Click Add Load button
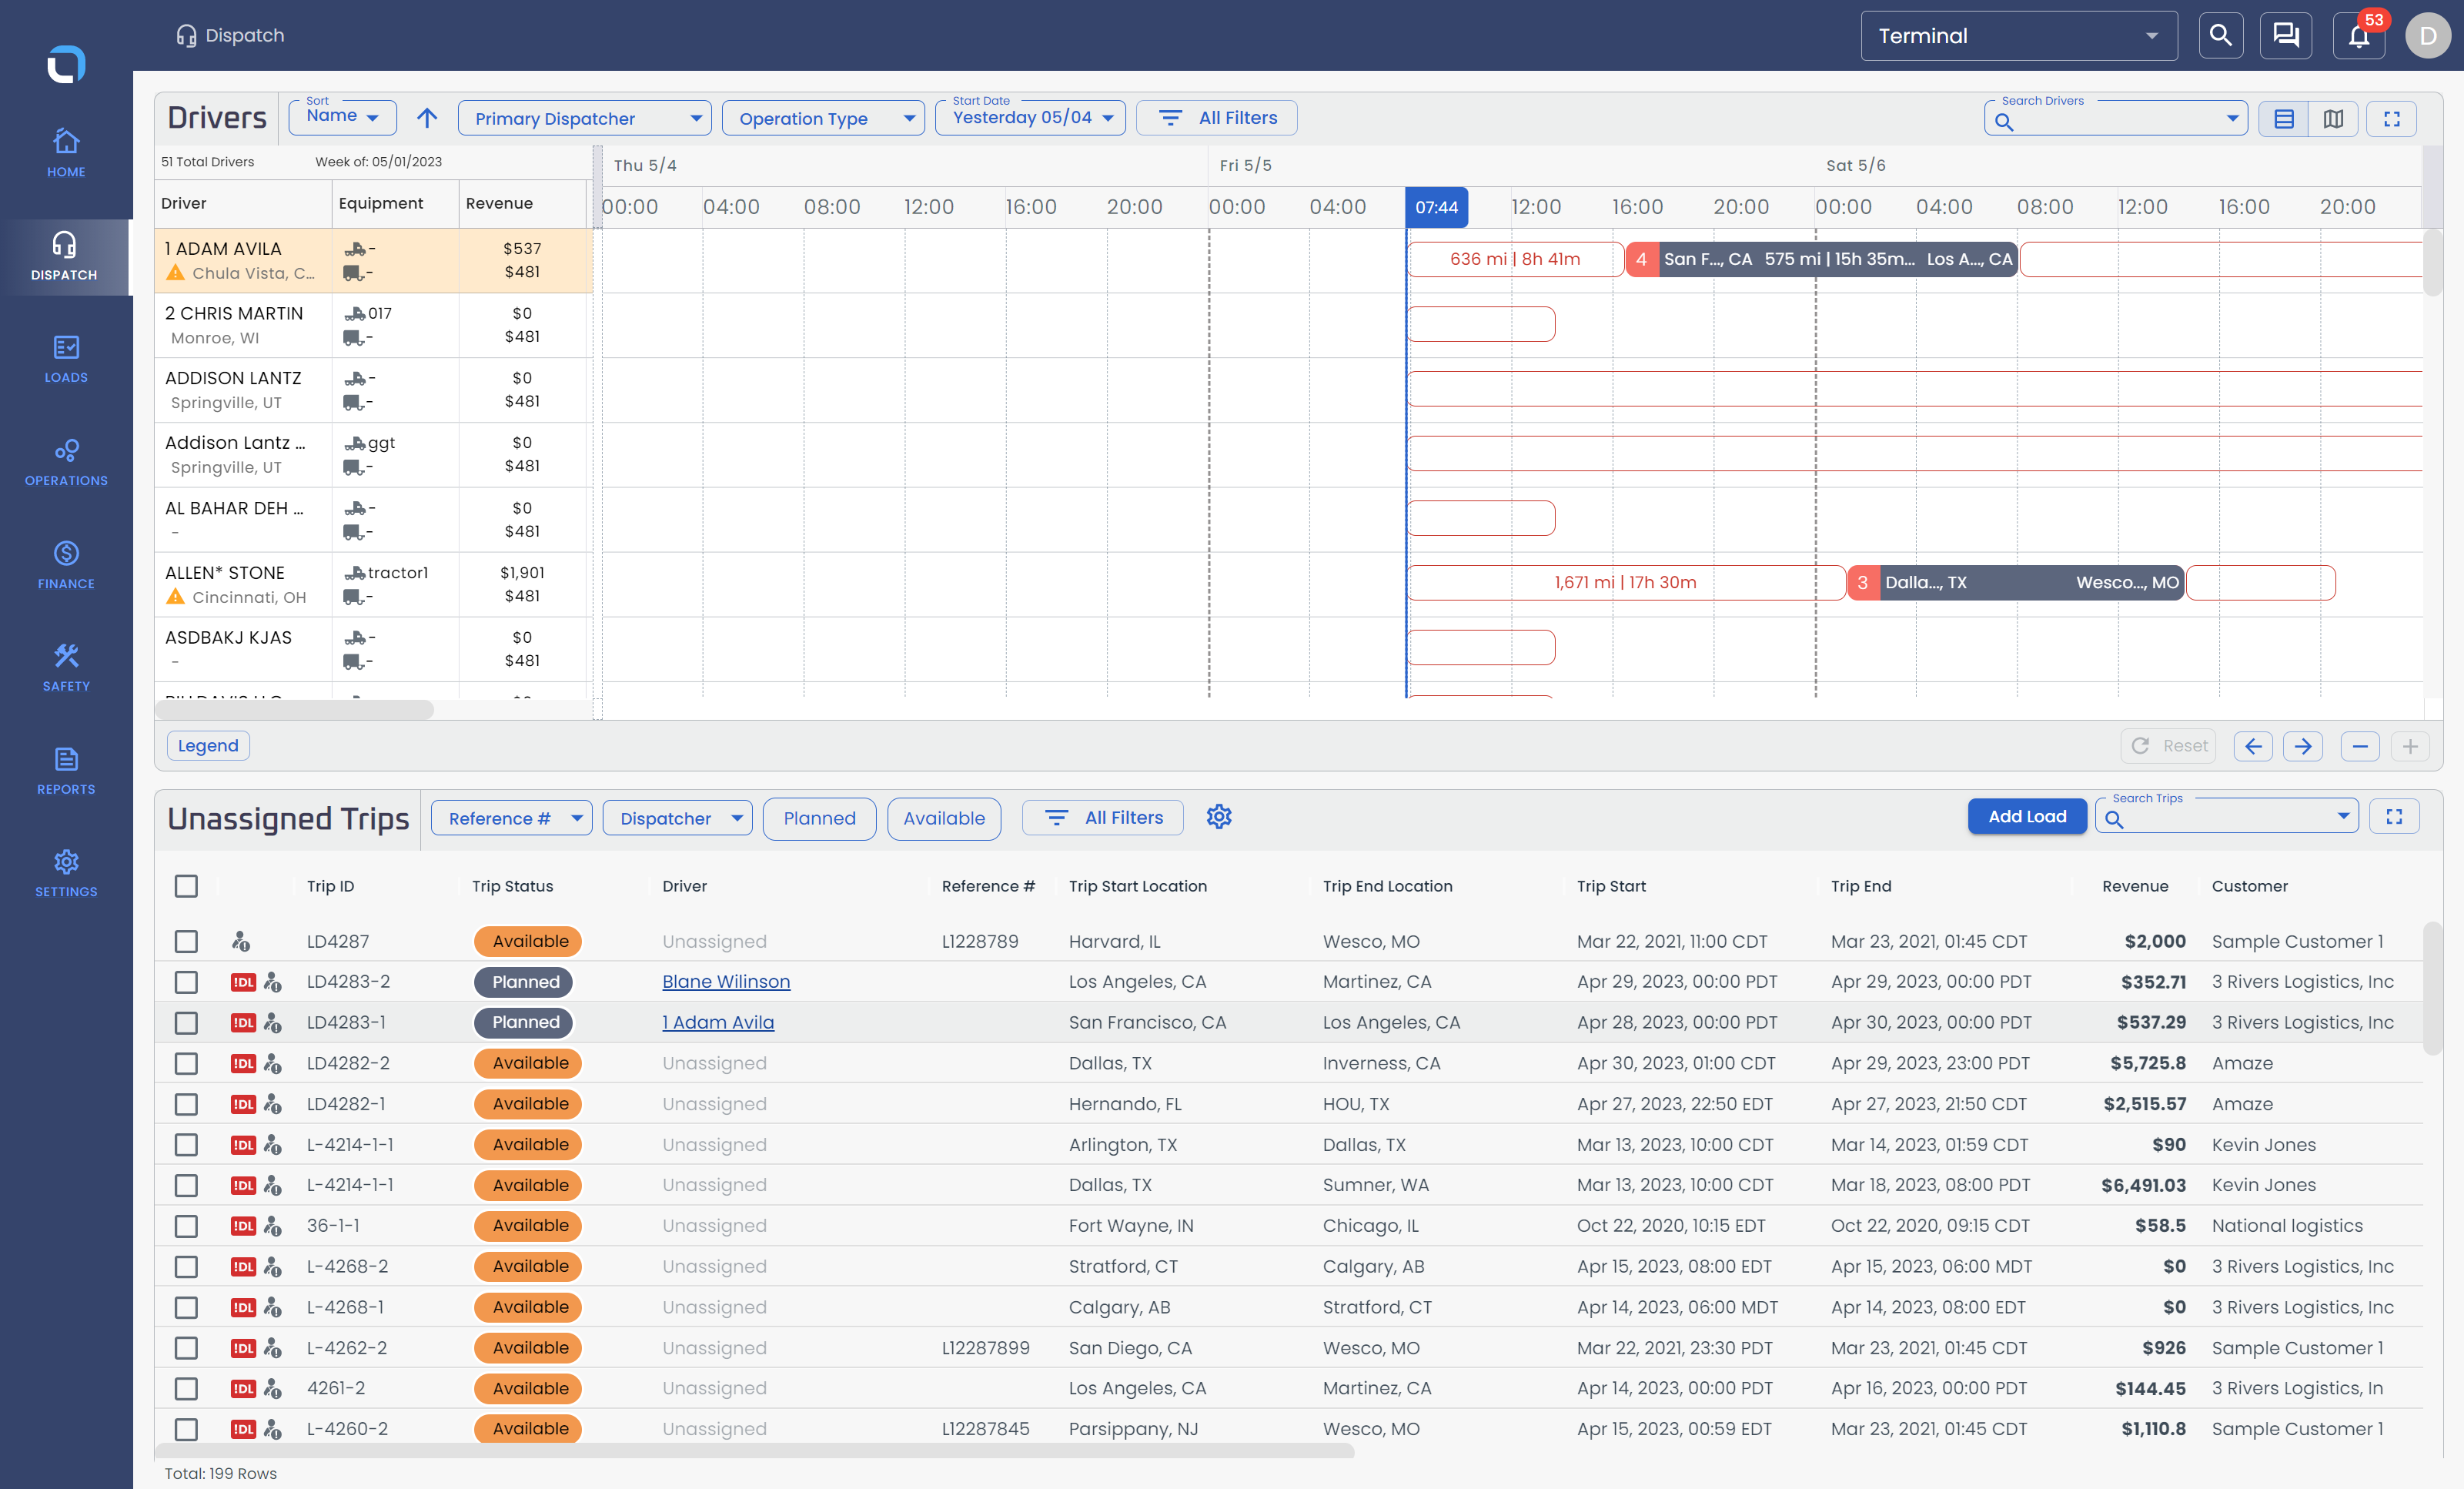Image resolution: width=2464 pixels, height=1489 pixels. [2026, 816]
